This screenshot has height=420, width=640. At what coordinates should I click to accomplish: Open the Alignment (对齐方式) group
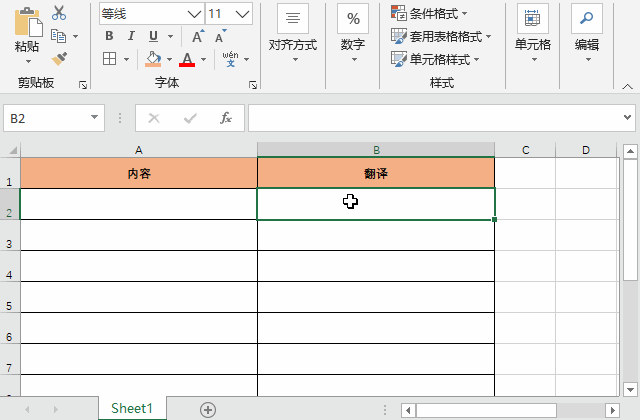click(293, 33)
